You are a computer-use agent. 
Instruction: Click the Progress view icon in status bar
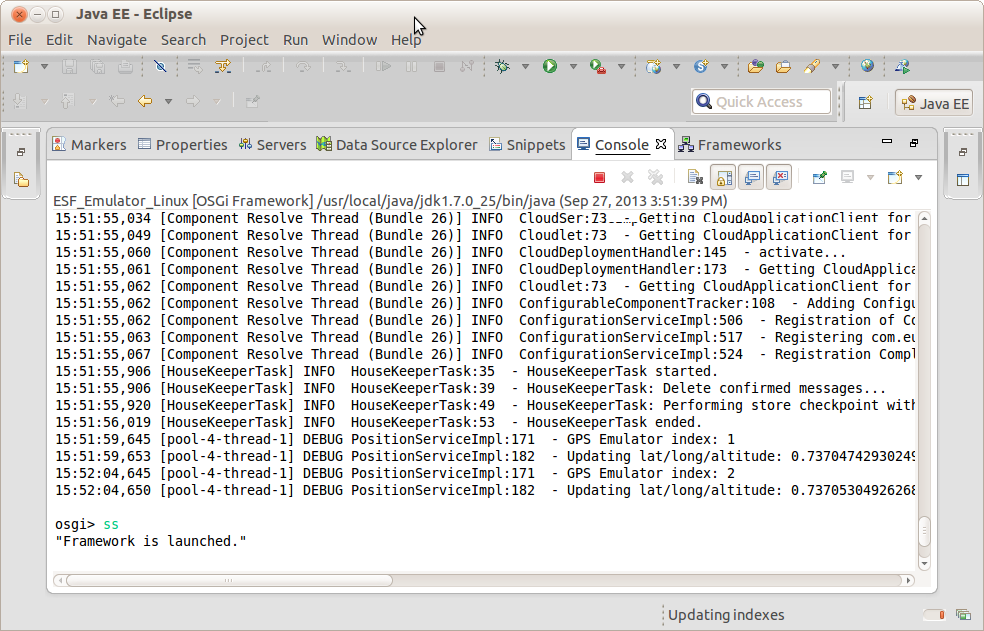tap(963, 615)
